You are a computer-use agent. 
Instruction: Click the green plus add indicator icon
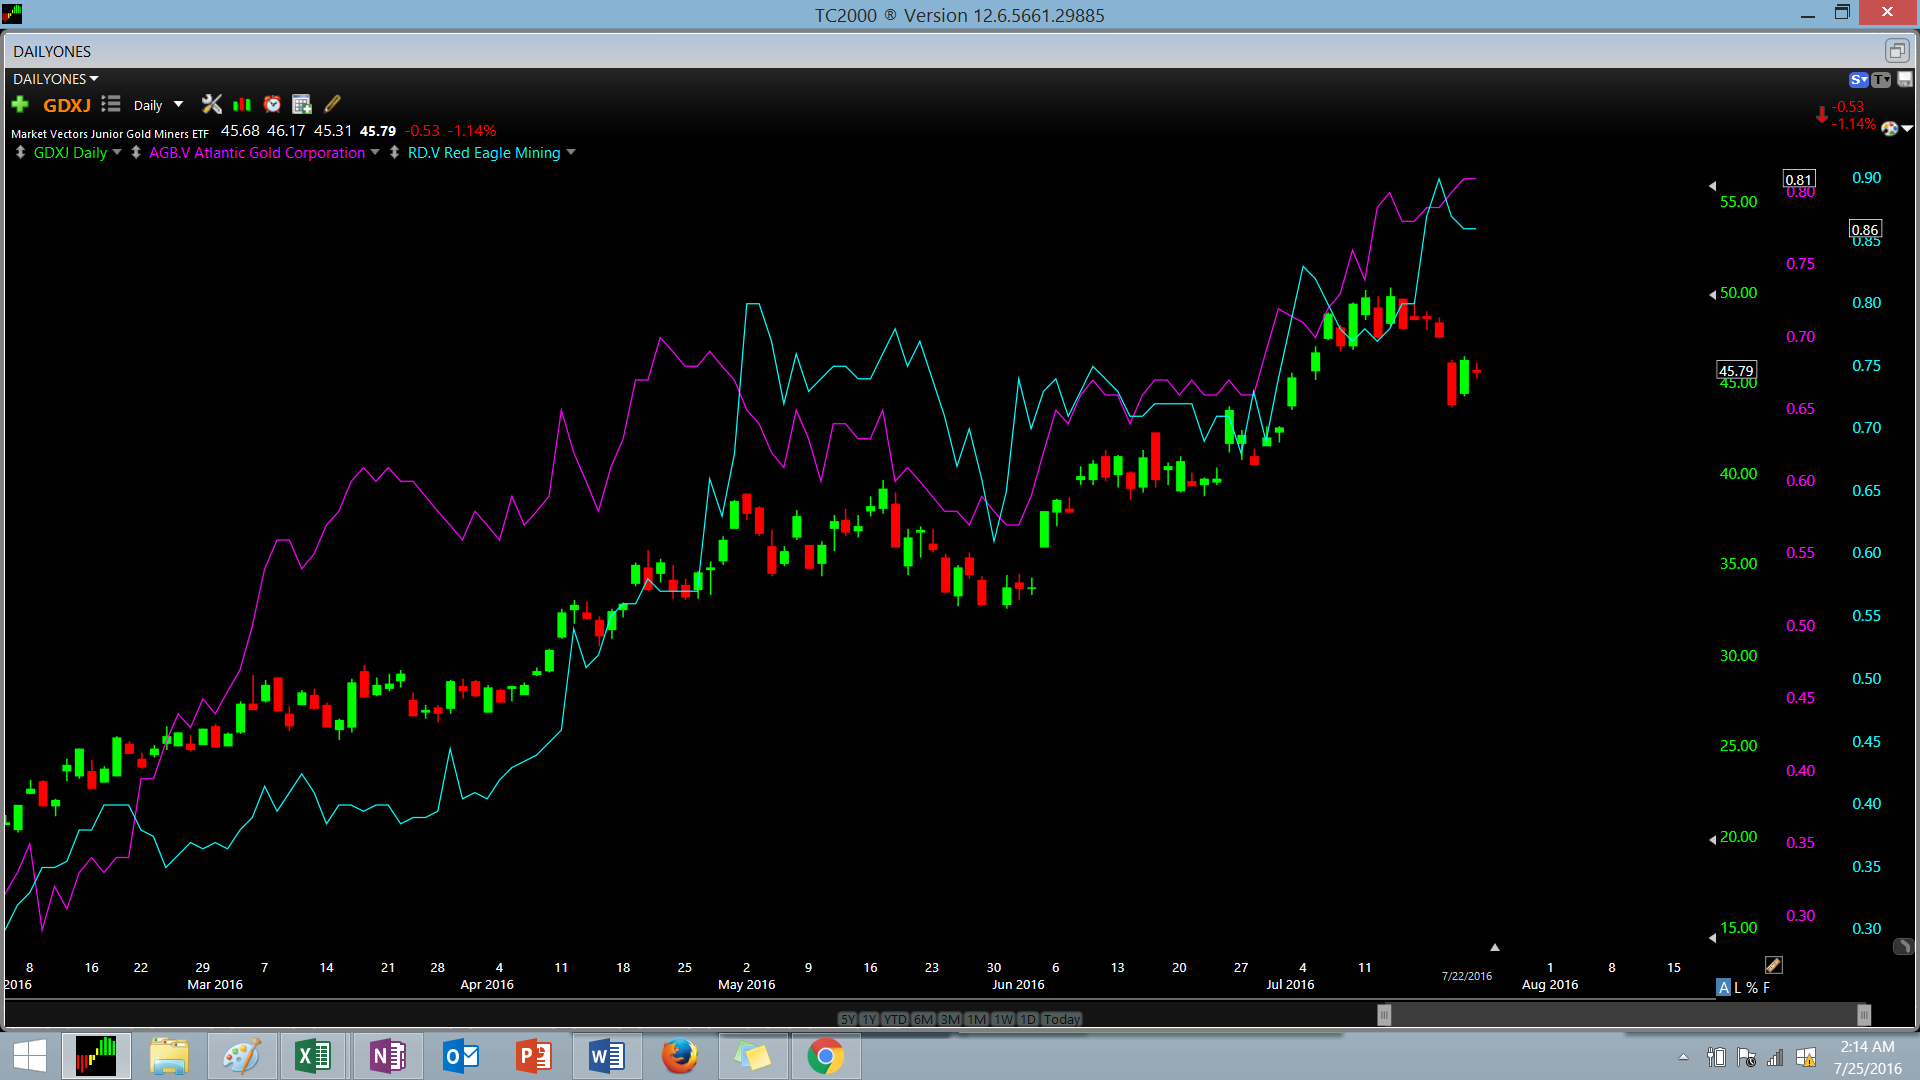click(x=20, y=104)
